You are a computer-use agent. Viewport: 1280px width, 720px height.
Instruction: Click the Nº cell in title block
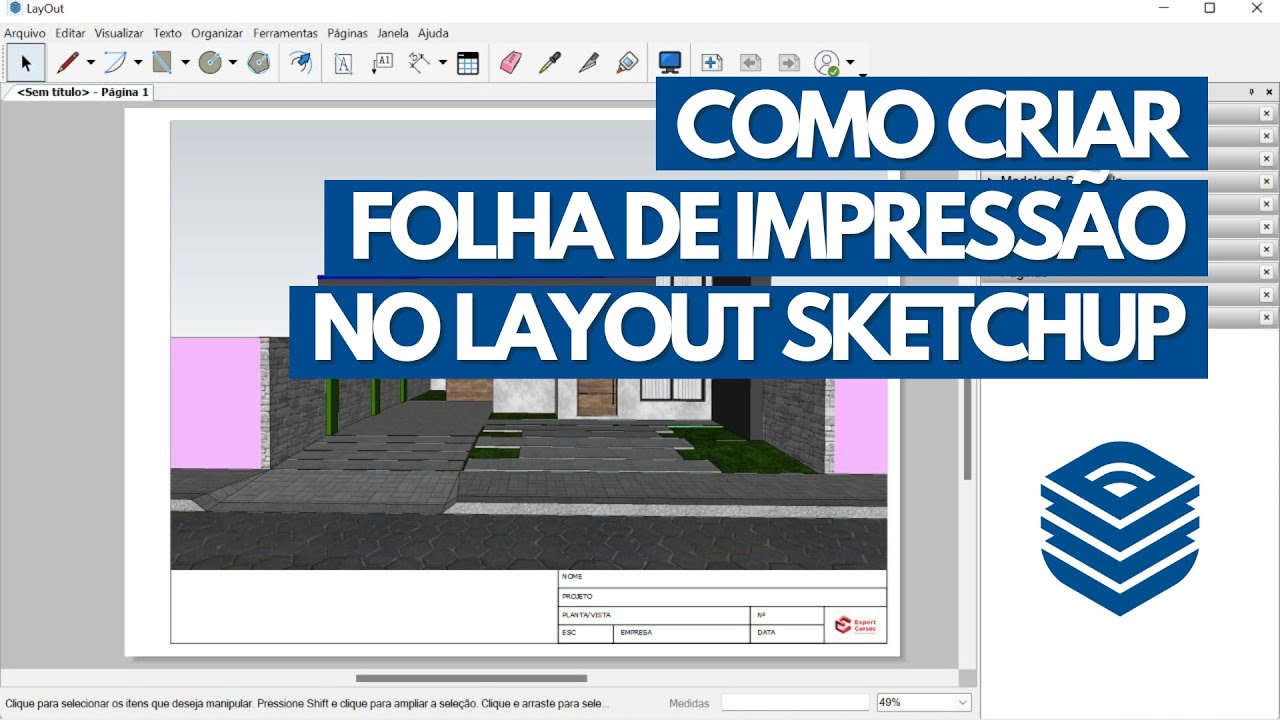pos(788,615)
